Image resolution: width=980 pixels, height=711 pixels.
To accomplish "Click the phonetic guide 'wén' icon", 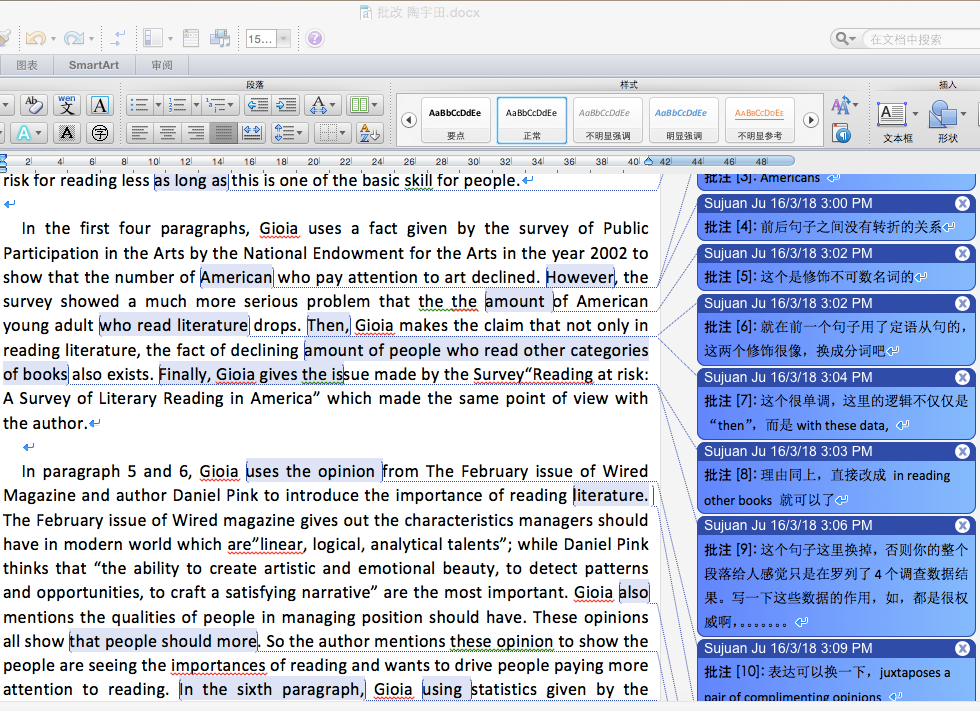I will tap(67, 105).
